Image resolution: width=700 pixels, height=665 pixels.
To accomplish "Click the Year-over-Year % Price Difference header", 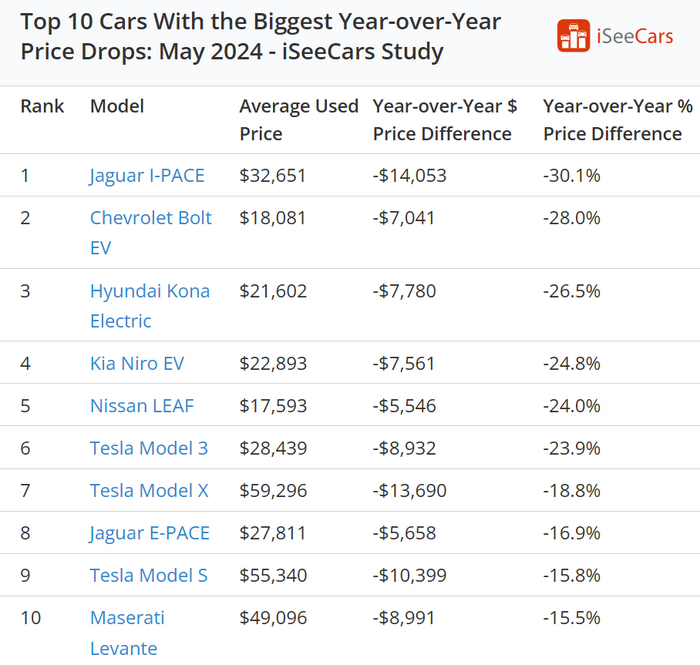I will [x=612, y=120].
